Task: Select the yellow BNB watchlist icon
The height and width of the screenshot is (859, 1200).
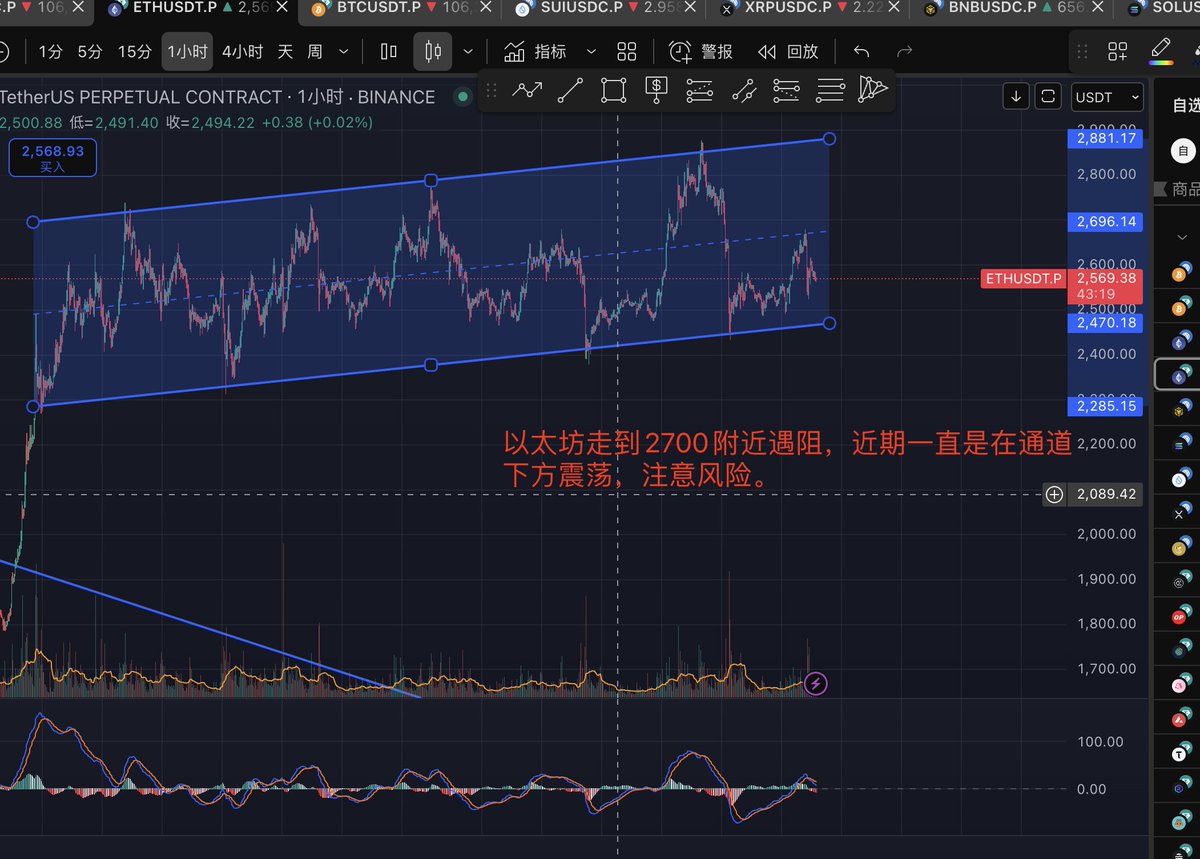Action: [x=1183, y=409]
